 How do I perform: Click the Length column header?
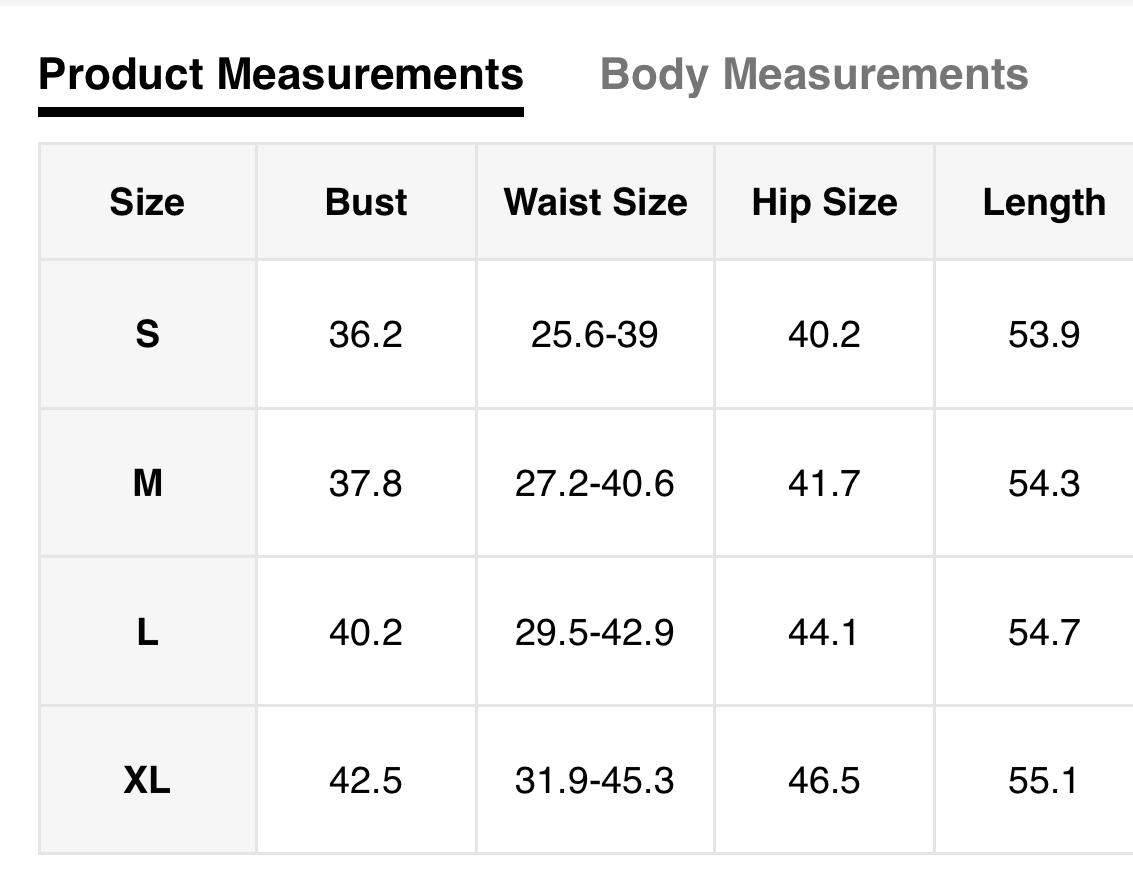point(1044,202)
